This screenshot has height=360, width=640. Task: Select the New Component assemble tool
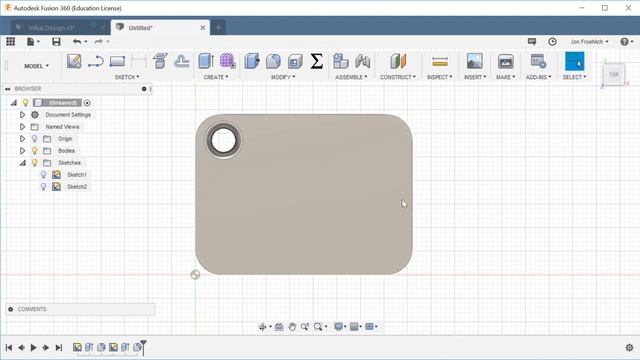[x=340, y=61]
